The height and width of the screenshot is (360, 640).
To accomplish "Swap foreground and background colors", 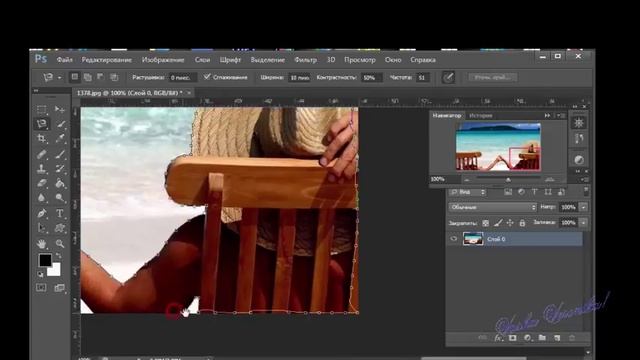I will pyautogui.click(x=59, y=256).
